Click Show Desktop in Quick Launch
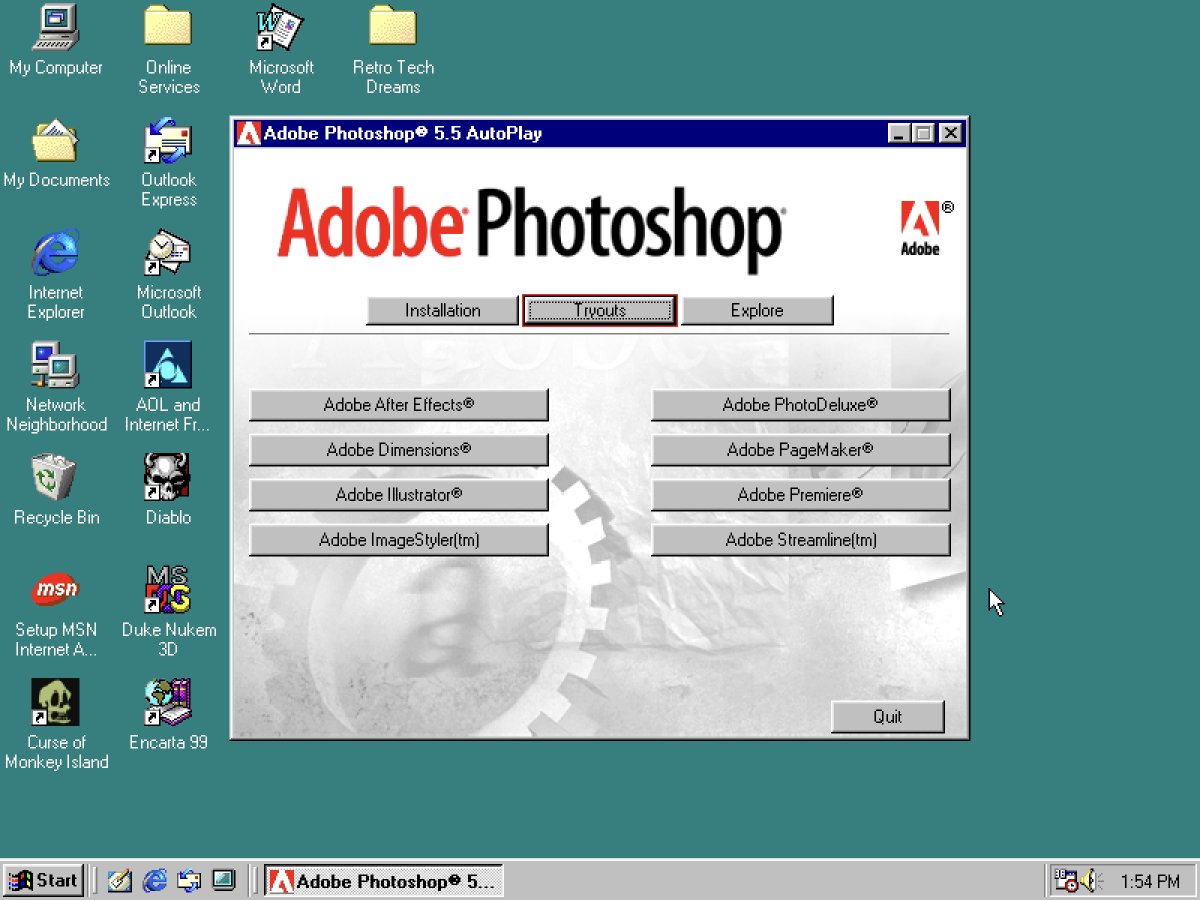1200x900 pixels. coord(120,881)
